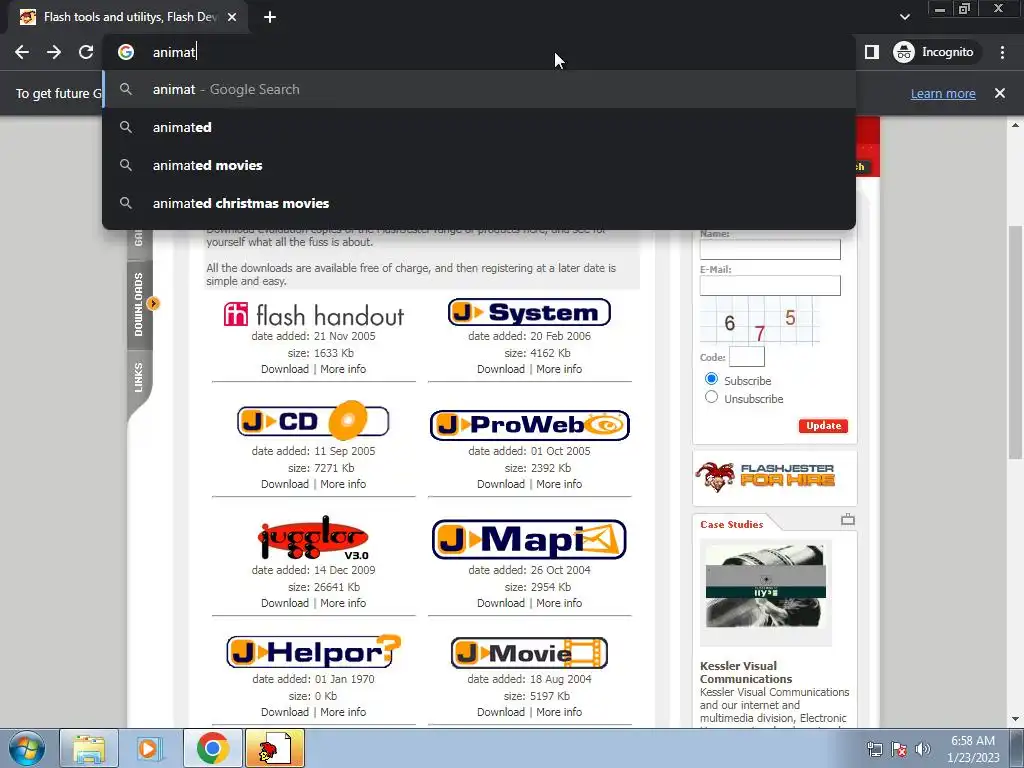
Task: Click the red Update button
Action: coord(823,426)
